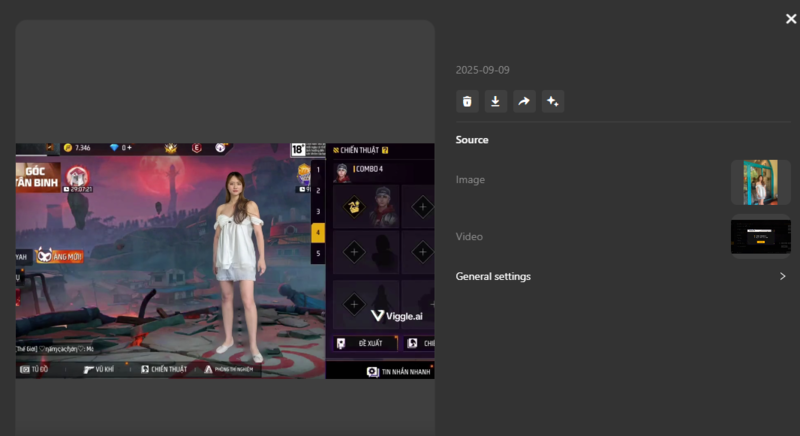Share the video using arrow icon
800x436 pixels.
click(524, 101)
